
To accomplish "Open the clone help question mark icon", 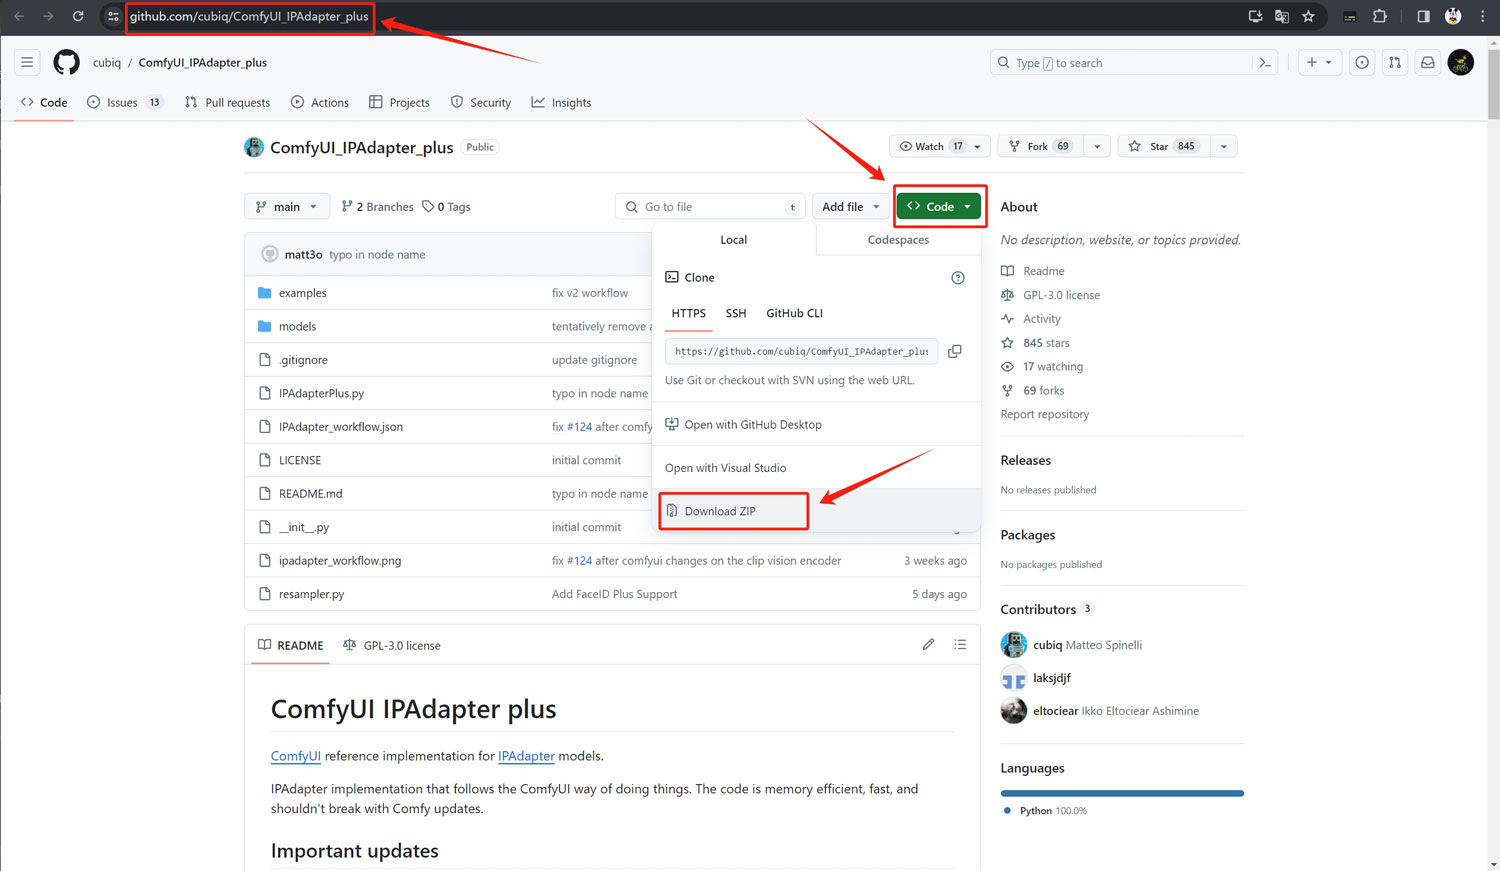I will [958, 278].
